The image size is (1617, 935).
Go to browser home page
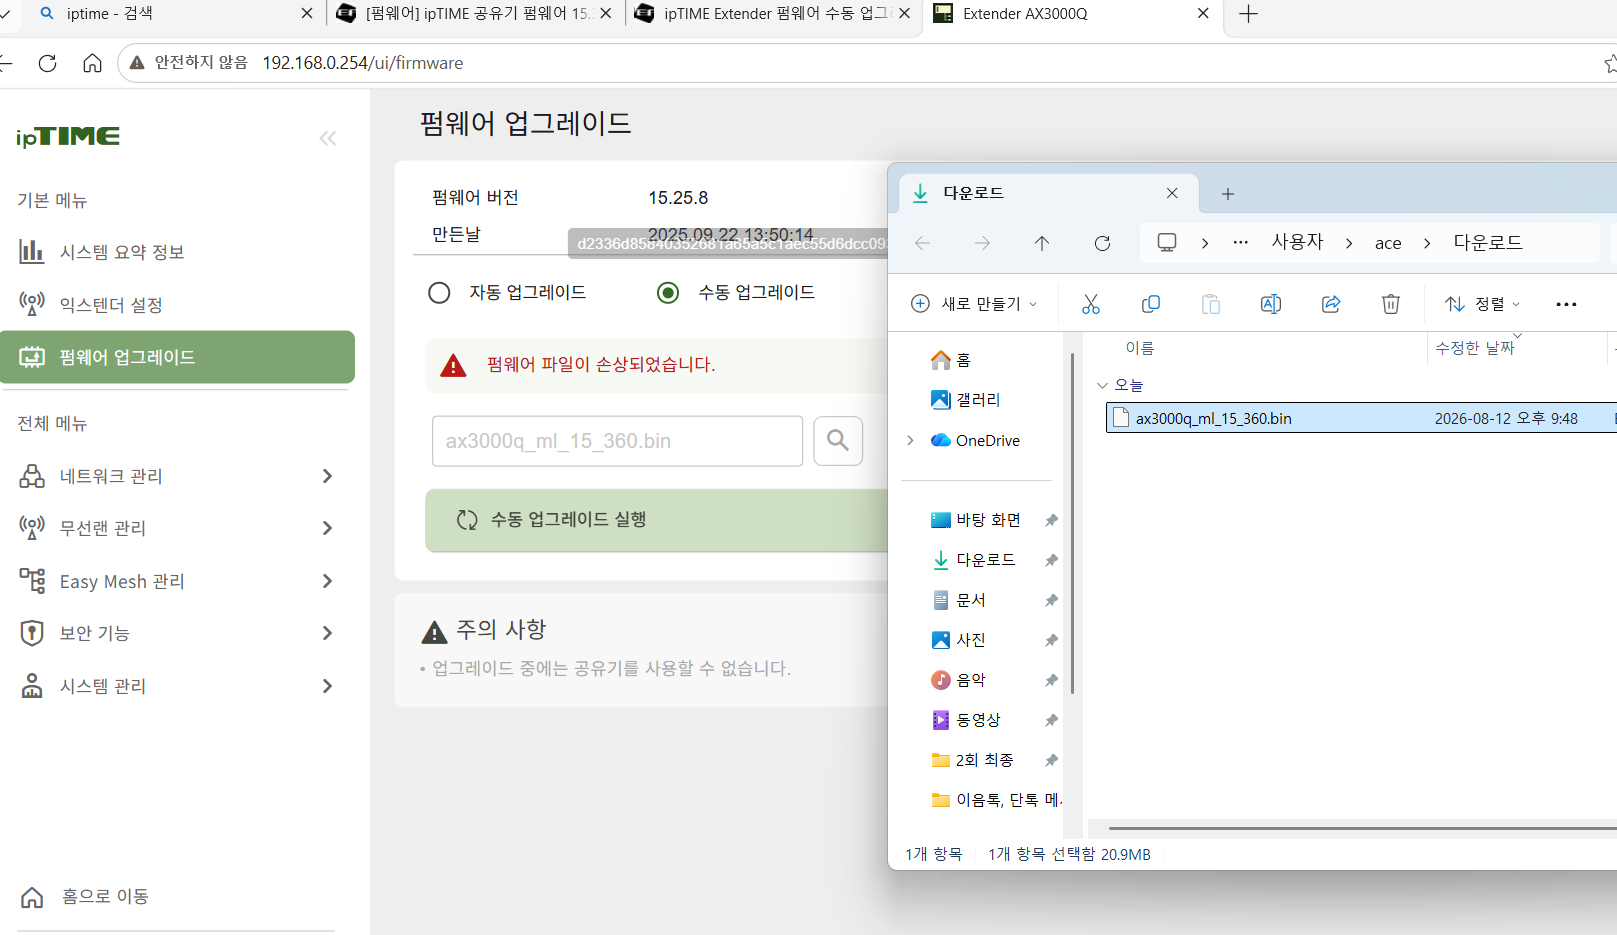92,63
